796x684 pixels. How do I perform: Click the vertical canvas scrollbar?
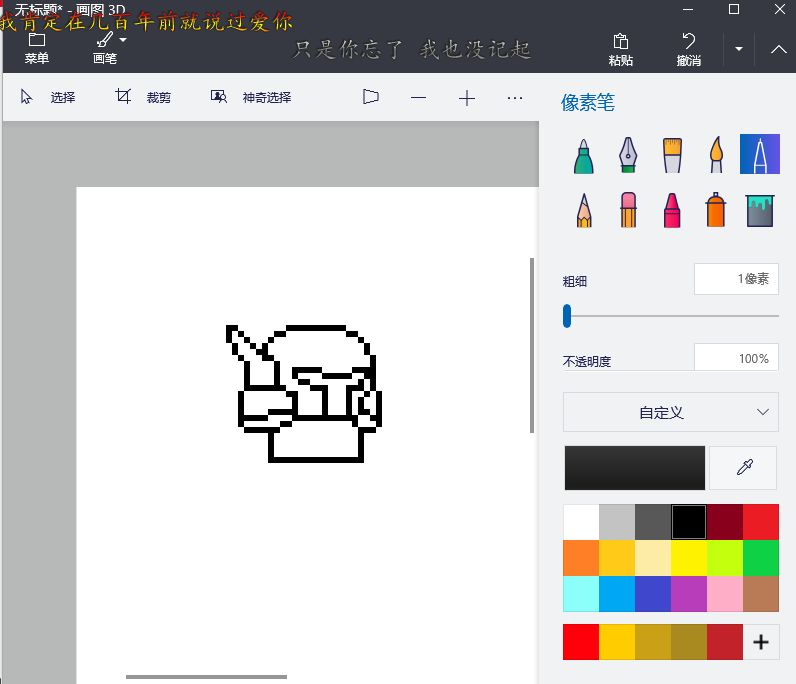point(532,345)
